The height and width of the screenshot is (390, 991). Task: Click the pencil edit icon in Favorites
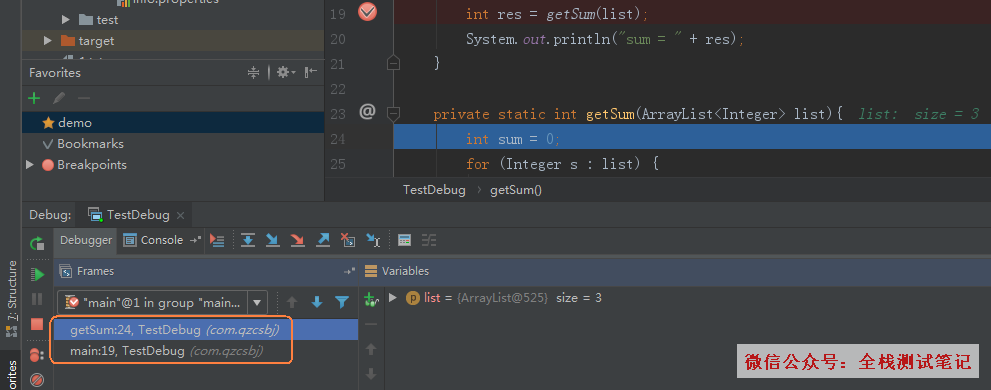59,98
